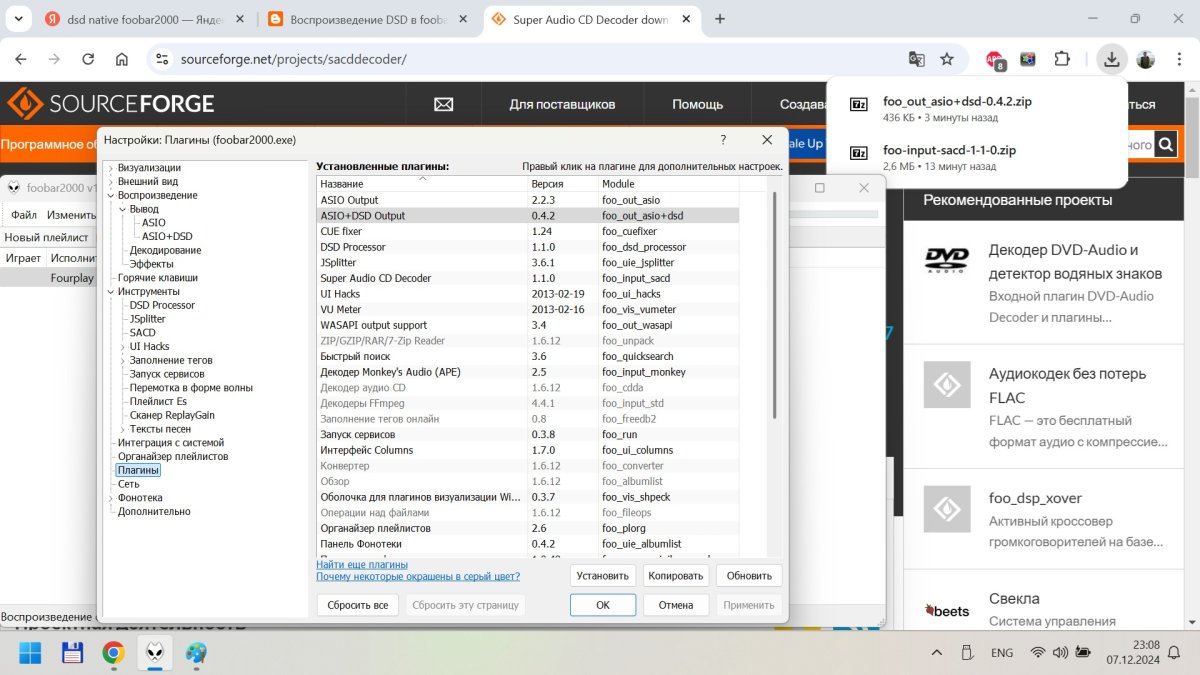Select DSD Processor plugin row
Screen dimensions: 1200x675
[528, 247]
